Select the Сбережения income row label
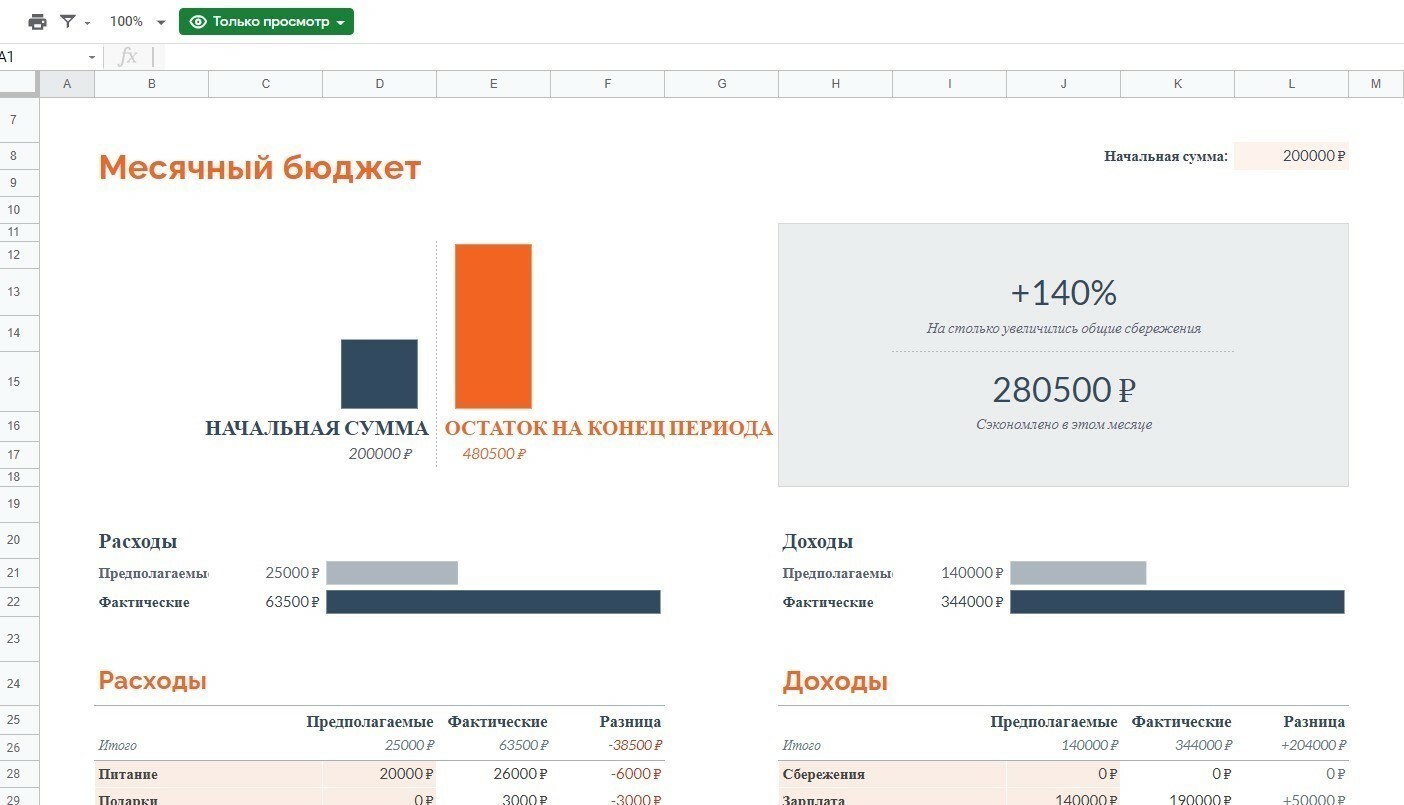Screen dimensions: 1404x805 coord(824,774)
